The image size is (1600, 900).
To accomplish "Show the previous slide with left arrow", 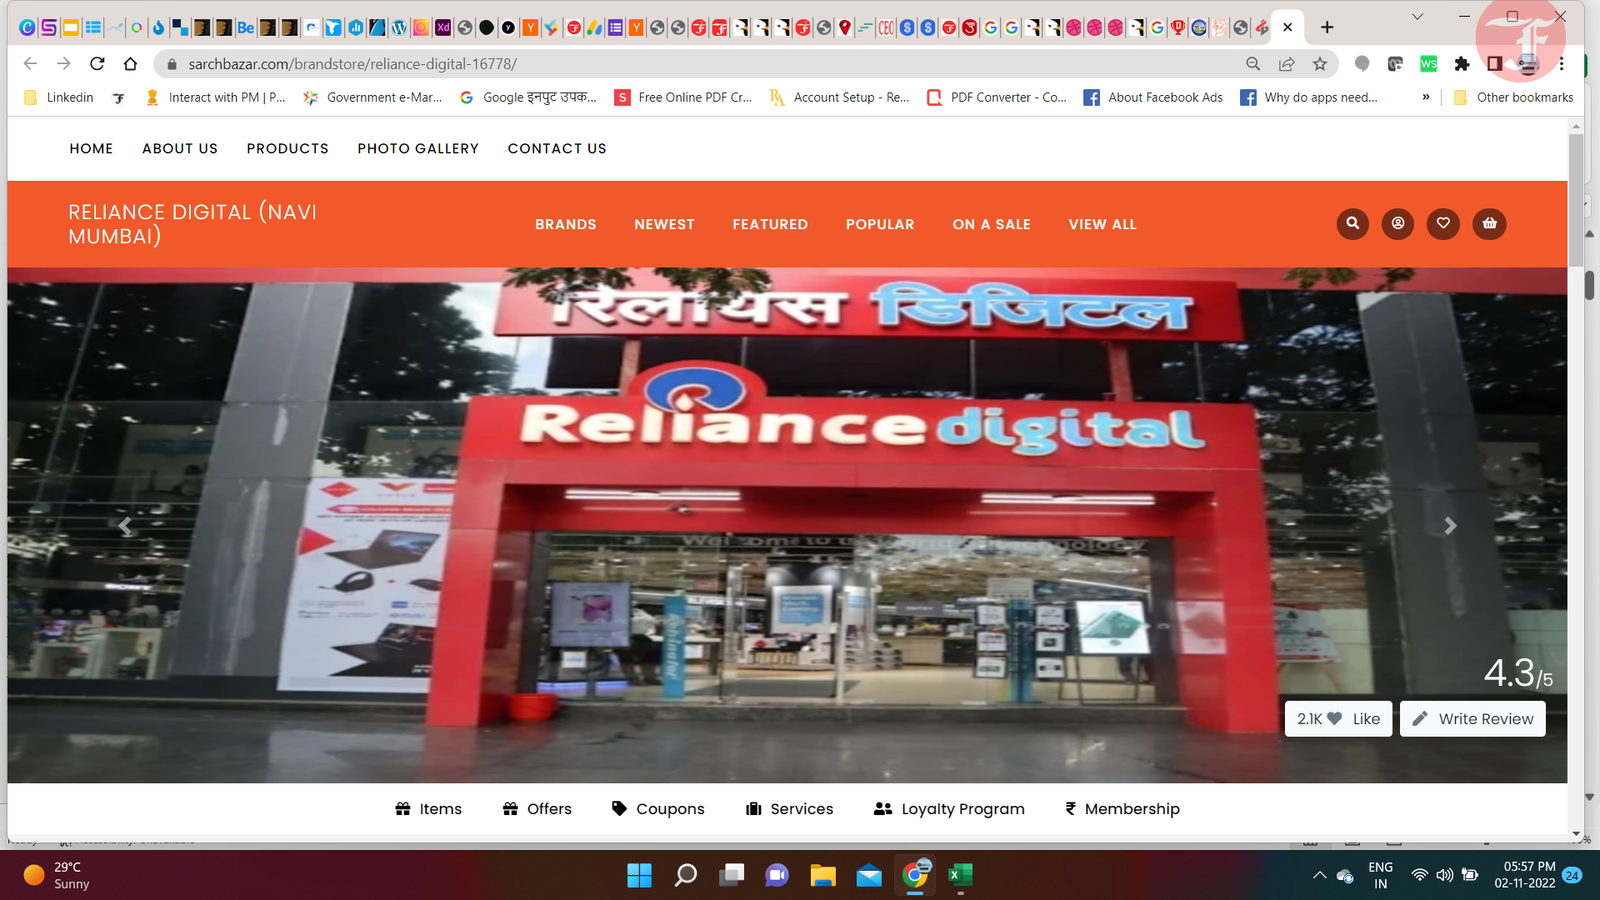I will pyautogui.click(x=125, y=526).
